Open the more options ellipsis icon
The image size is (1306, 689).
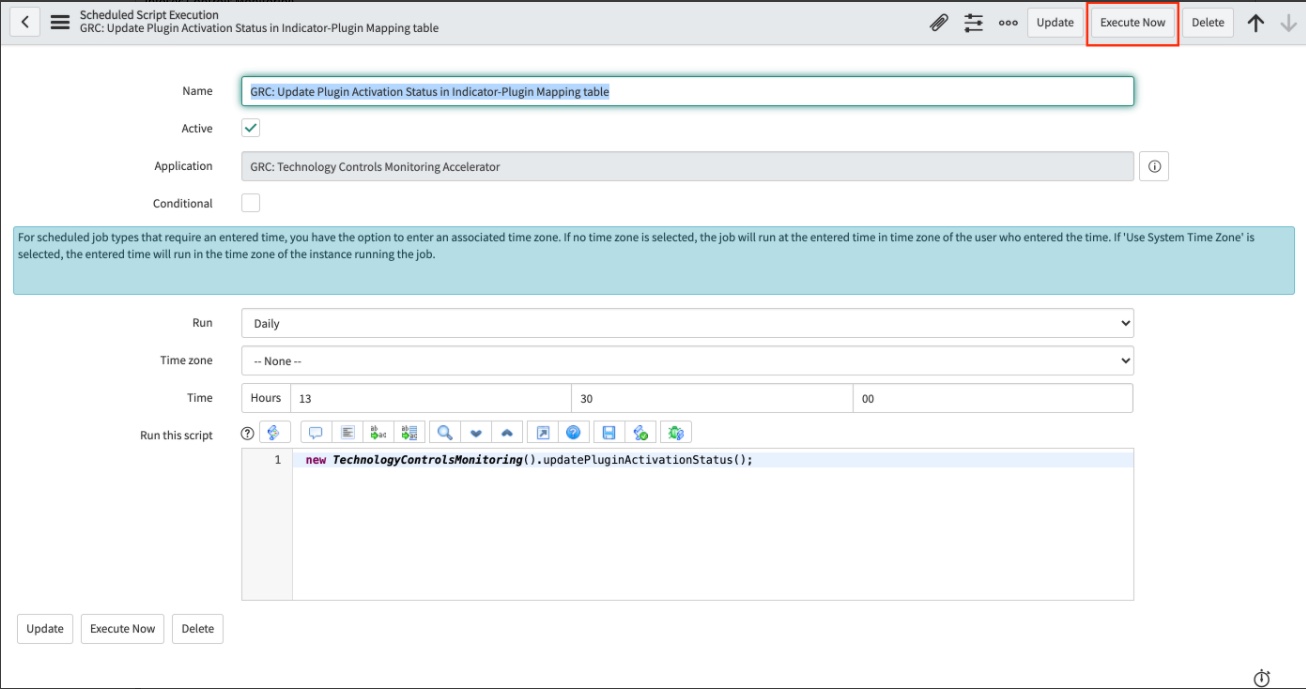(1008, 22)
